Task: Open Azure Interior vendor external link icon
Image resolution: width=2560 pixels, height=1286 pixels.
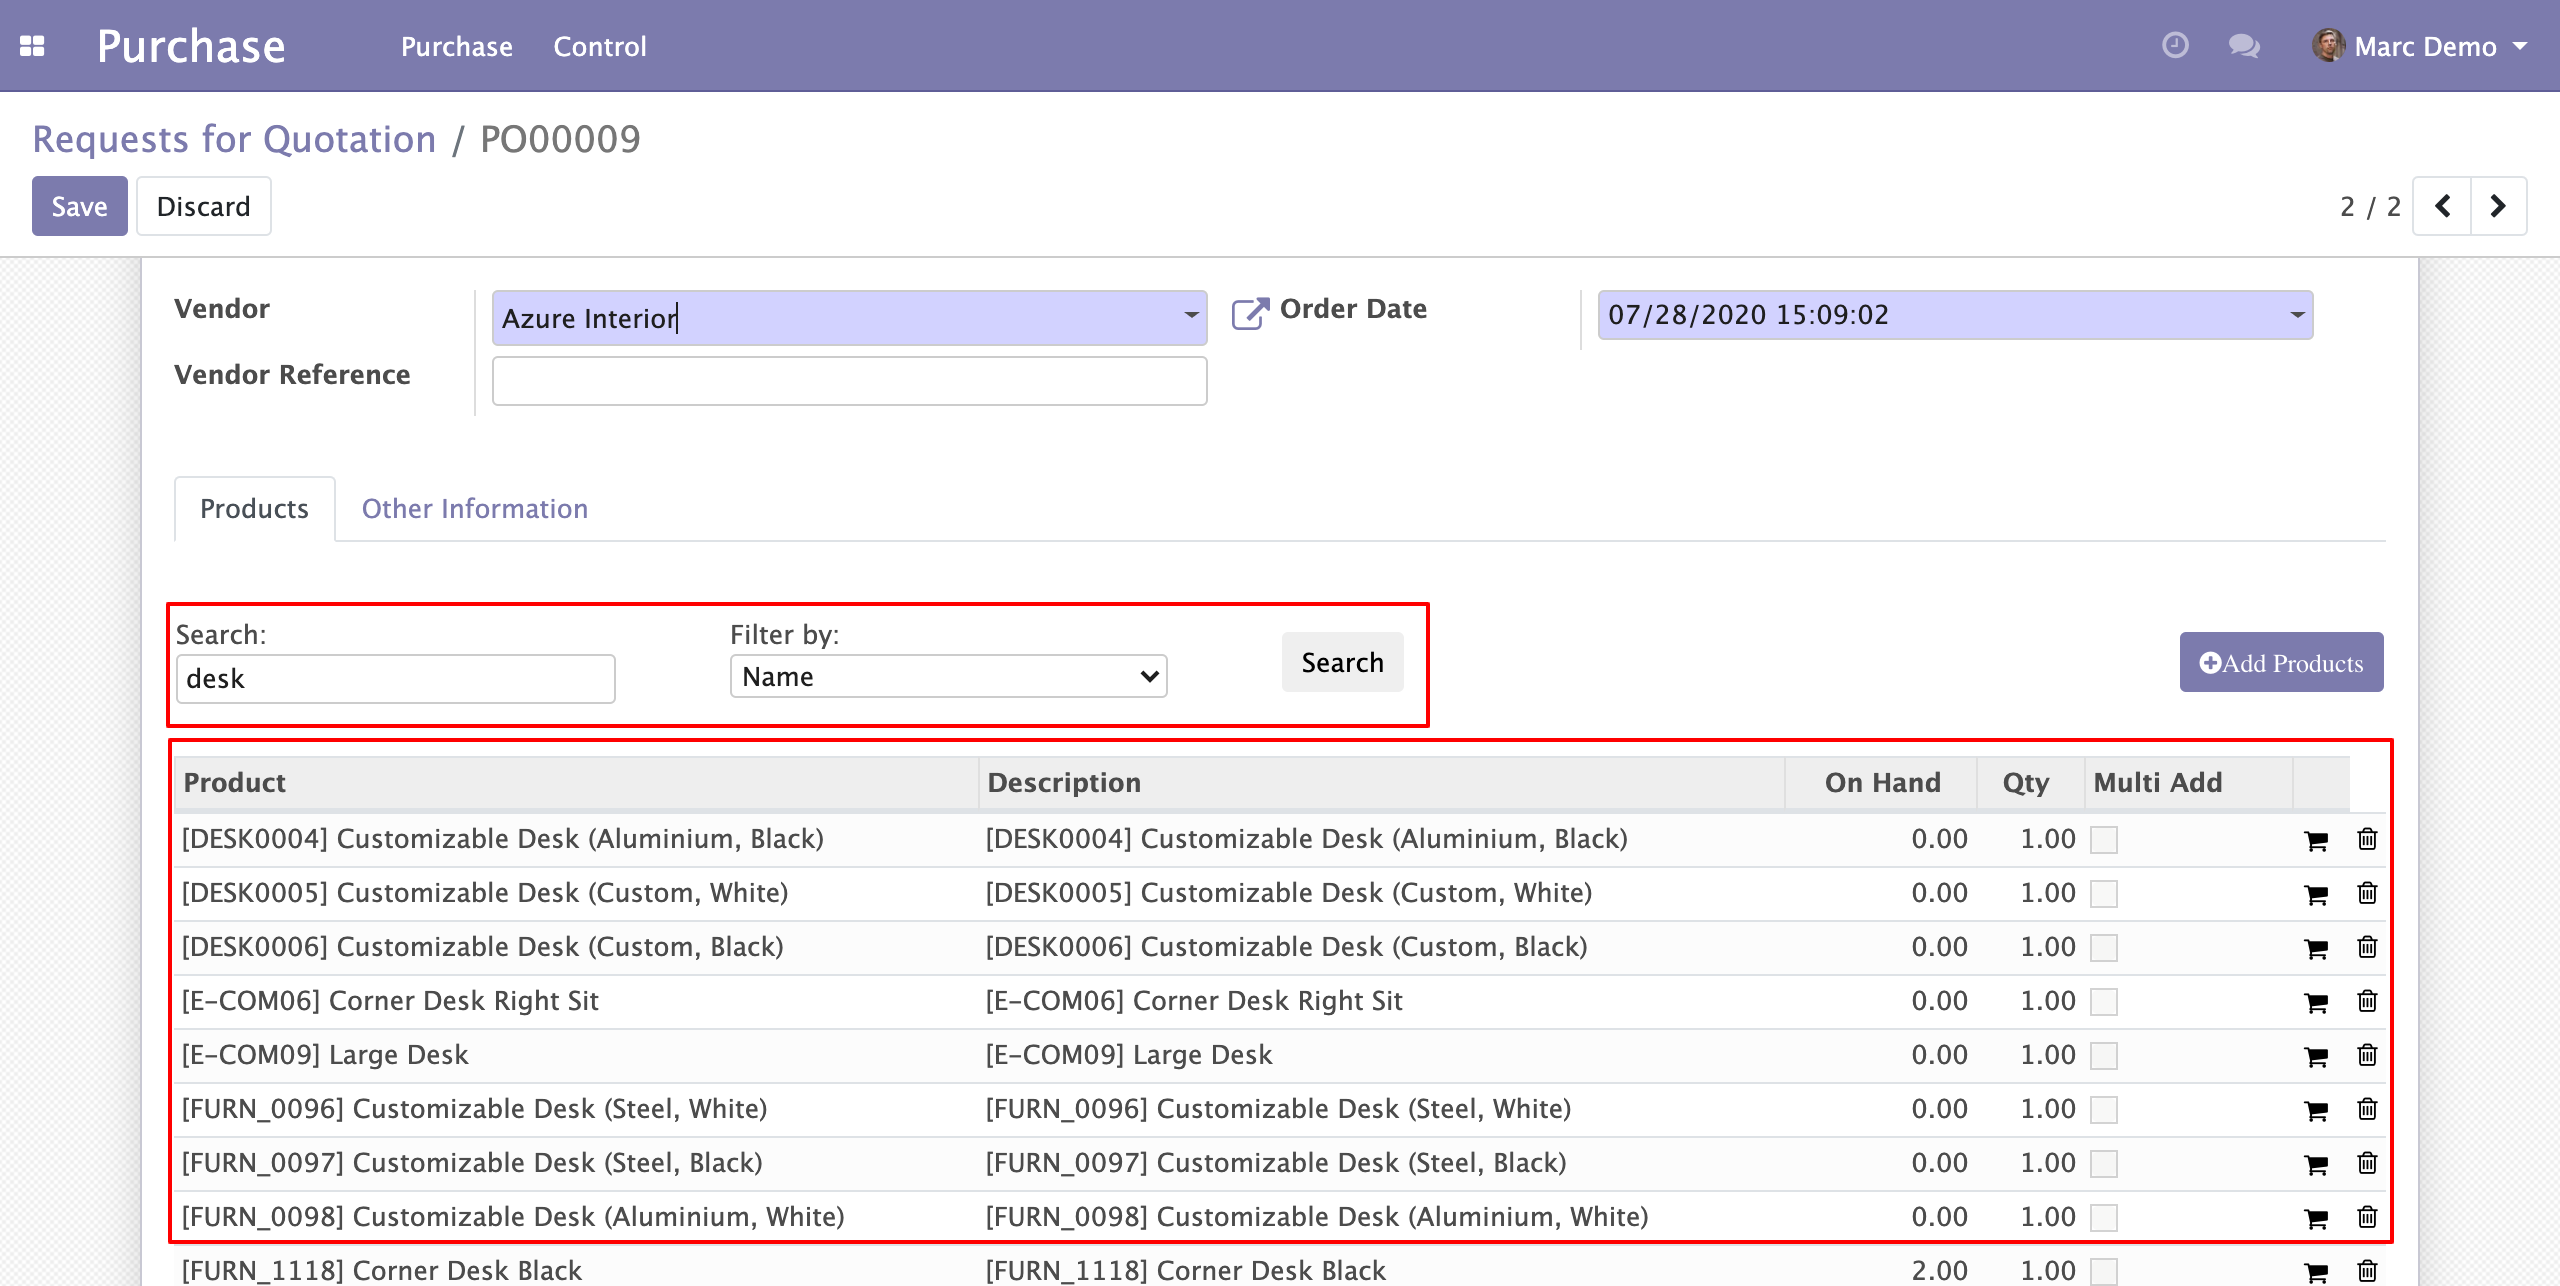Action: (1249, 314)
